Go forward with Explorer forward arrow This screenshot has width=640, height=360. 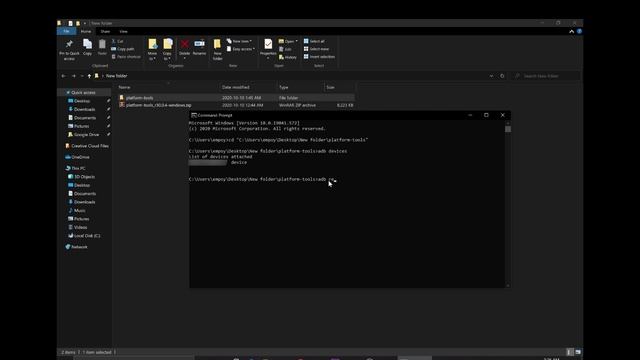(73, 76)
